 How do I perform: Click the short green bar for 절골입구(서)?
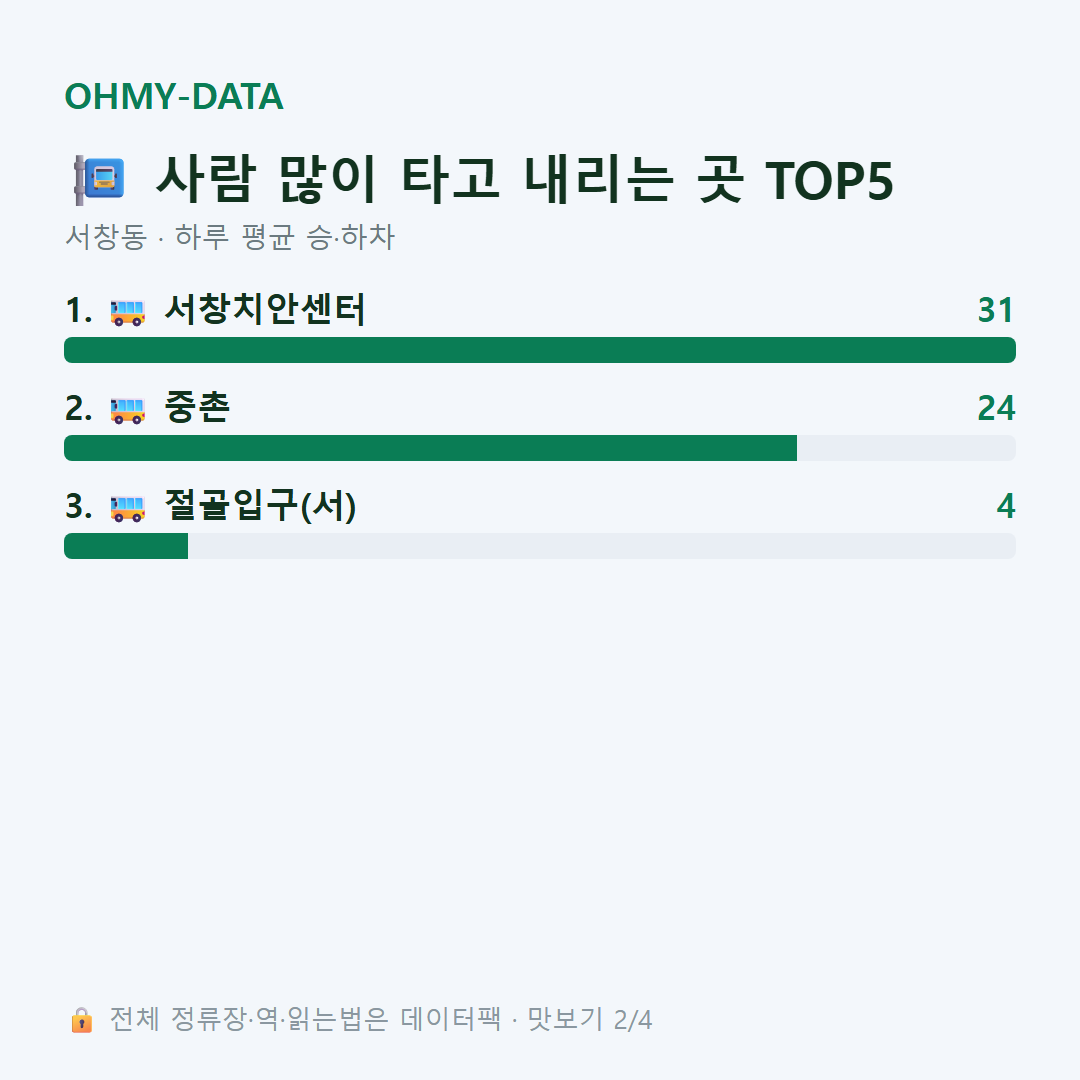click(x=126, y=546)
